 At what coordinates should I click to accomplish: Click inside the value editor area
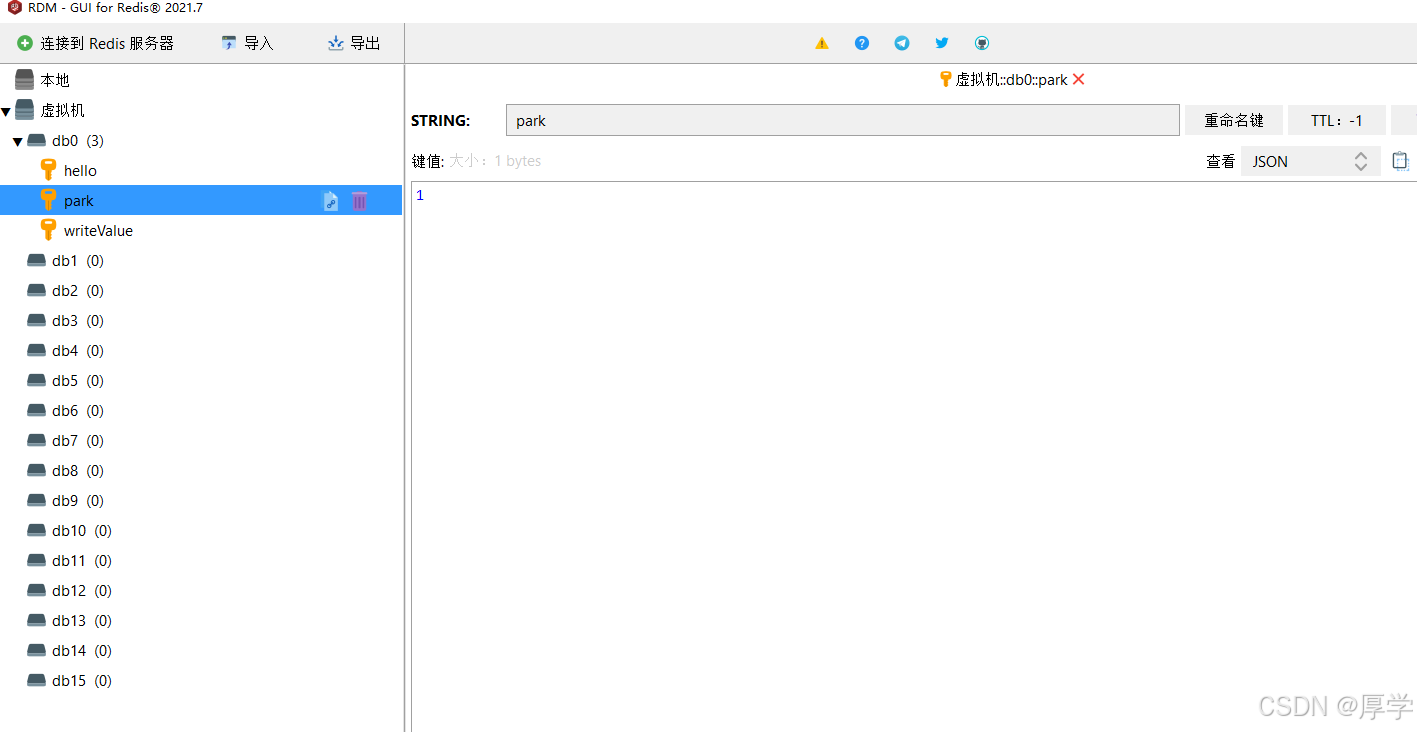[x=914, y=456]
